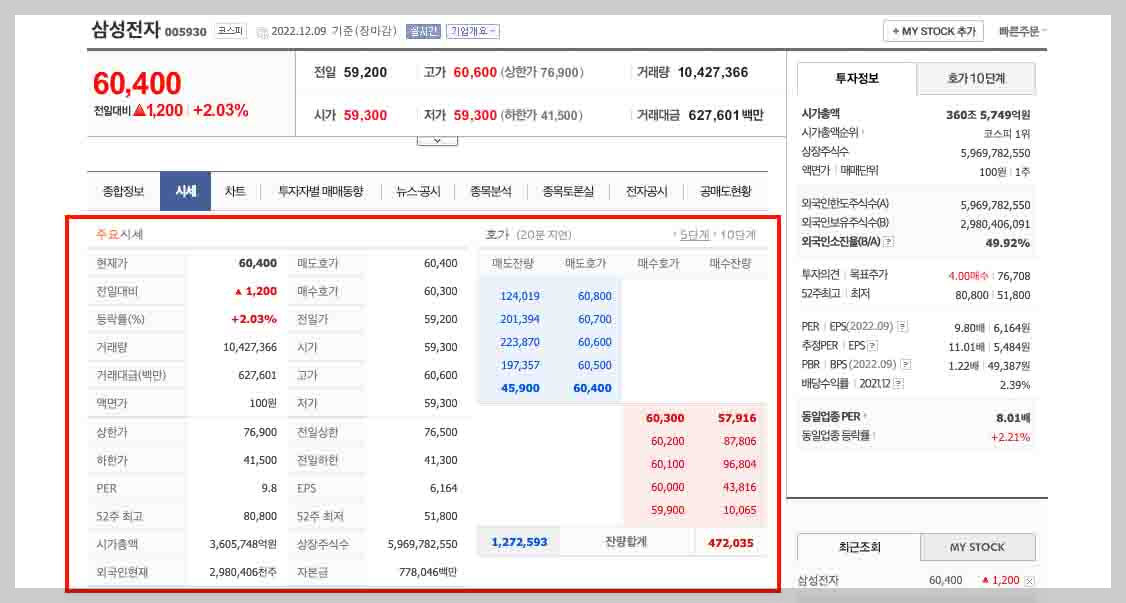Viewport: 1126px width, 603px height.
Task: Click the 52주 최고 value 80,800
Action: (x=260, y=516)
